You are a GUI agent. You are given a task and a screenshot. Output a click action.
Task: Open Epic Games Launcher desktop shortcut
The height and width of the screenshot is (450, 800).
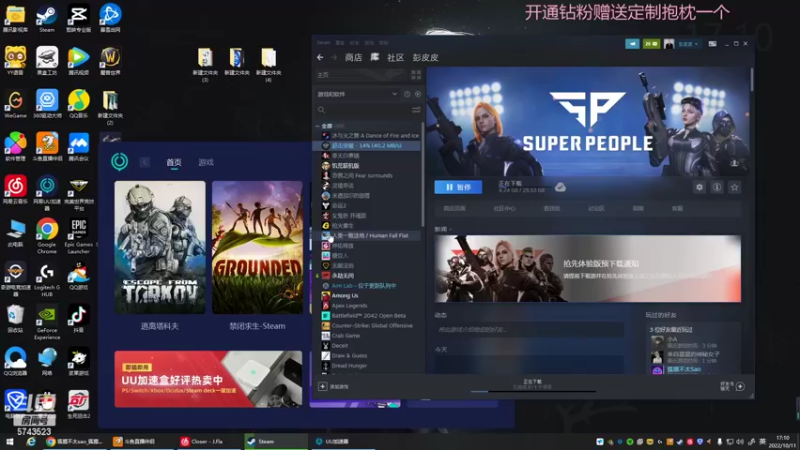click(x=79, y=237)
